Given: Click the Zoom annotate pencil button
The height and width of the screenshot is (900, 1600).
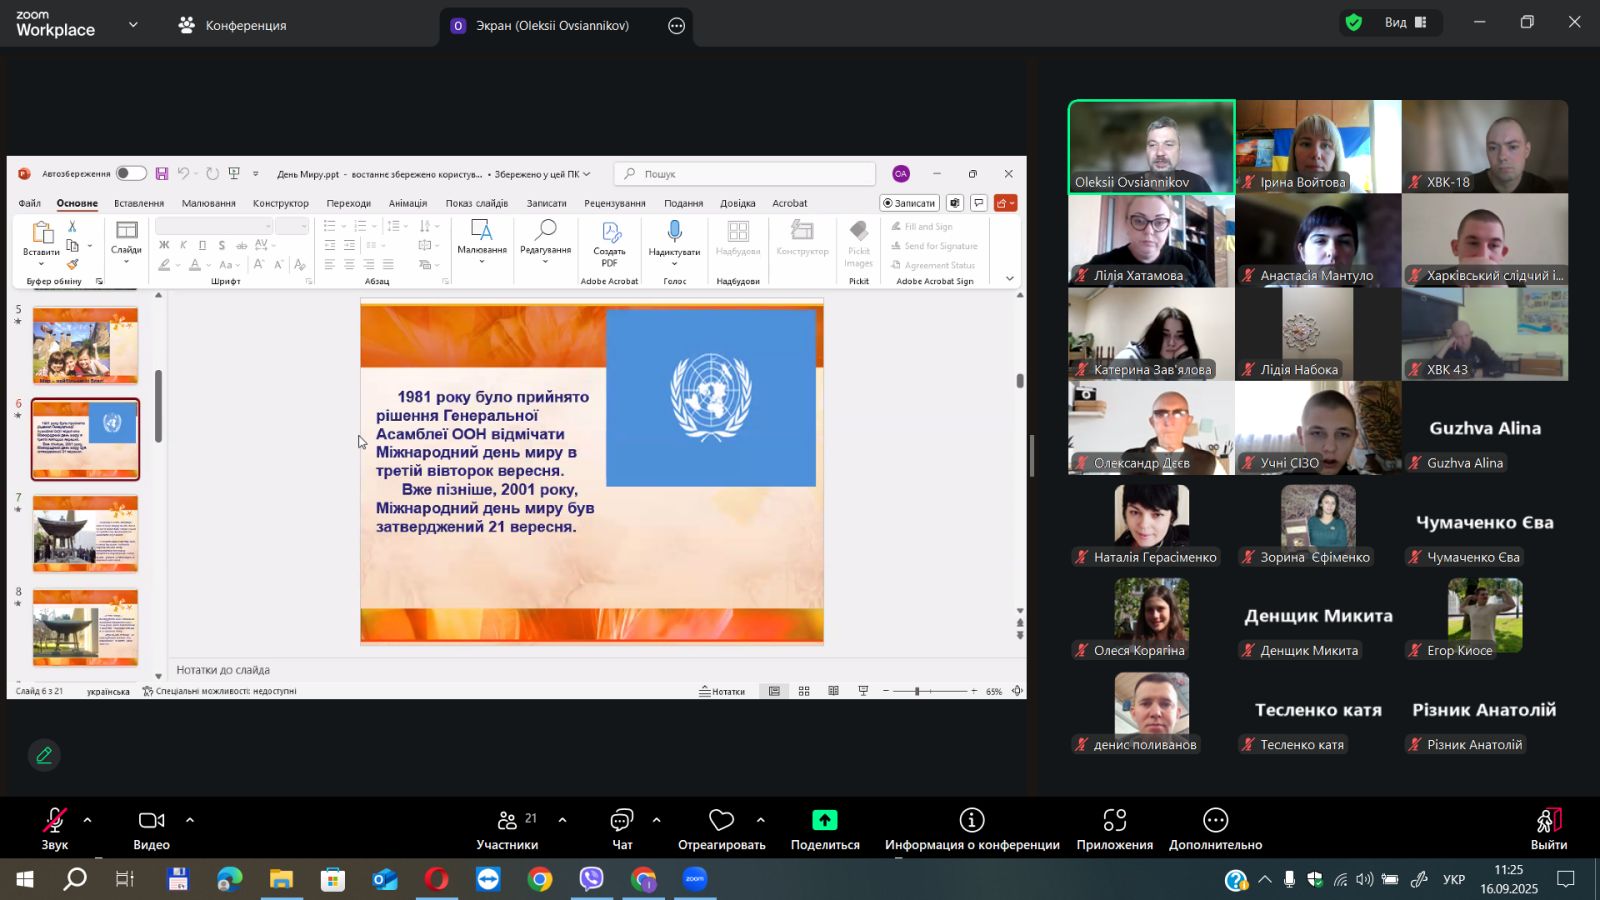Looking at the screenshot, I should point(44,756).
